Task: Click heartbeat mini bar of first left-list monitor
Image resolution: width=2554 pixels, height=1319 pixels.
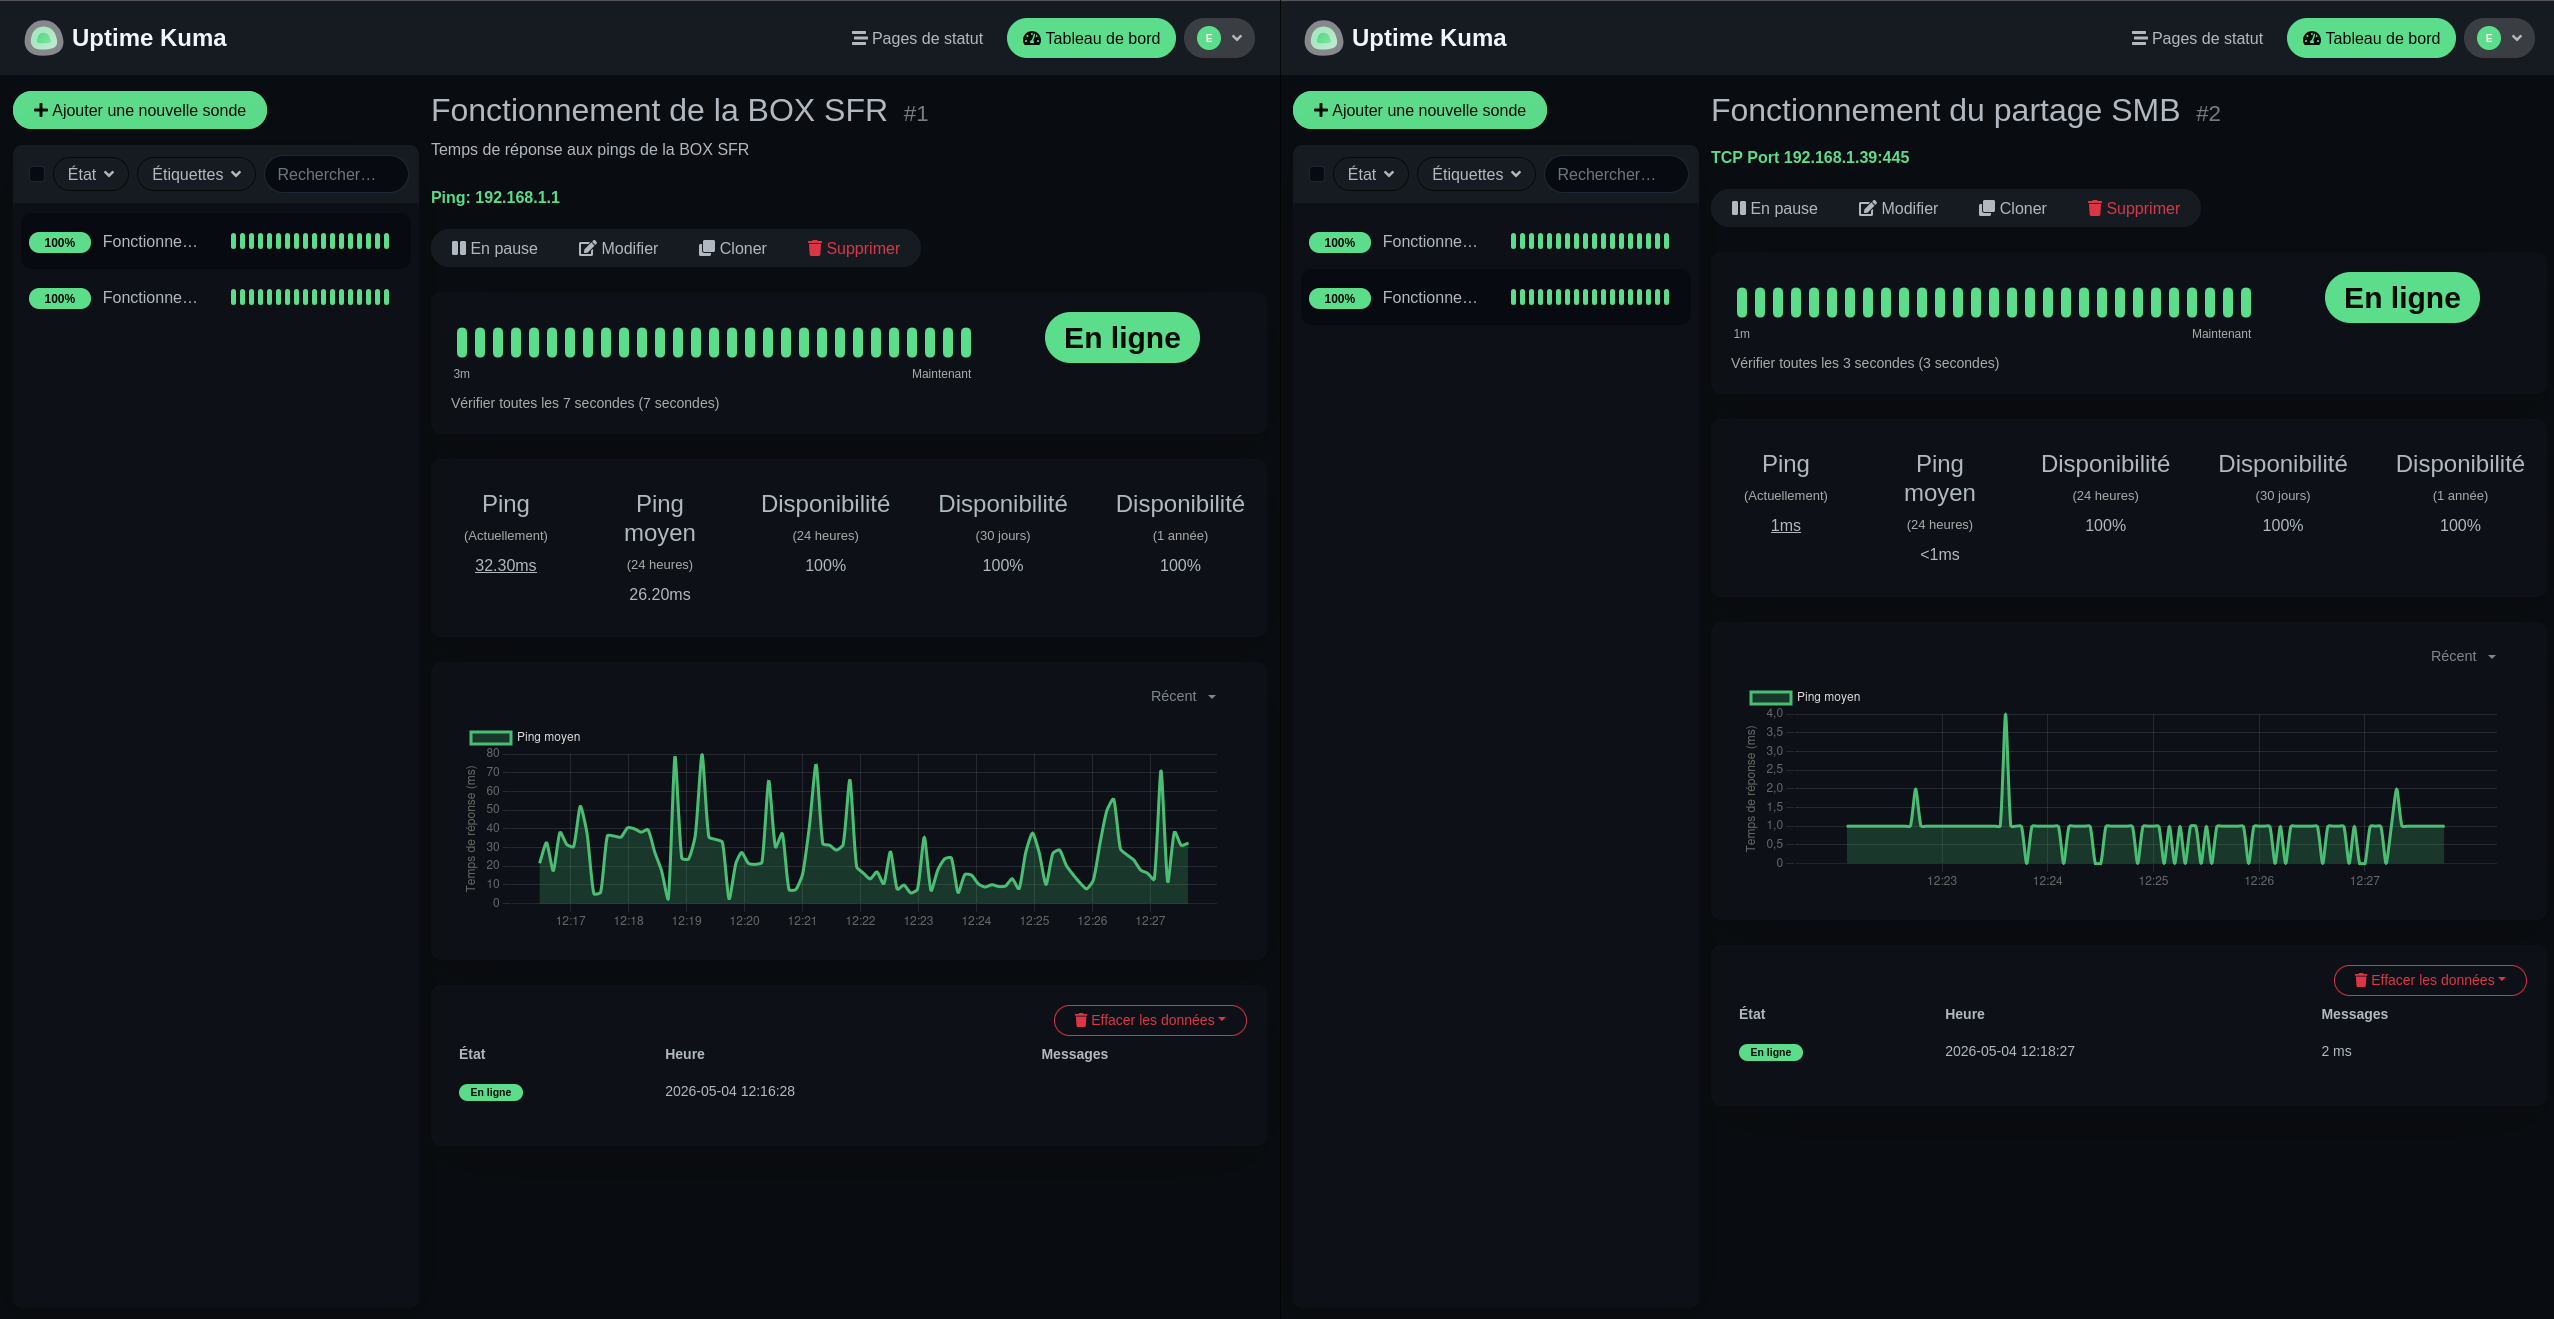Action: [310, 241]
